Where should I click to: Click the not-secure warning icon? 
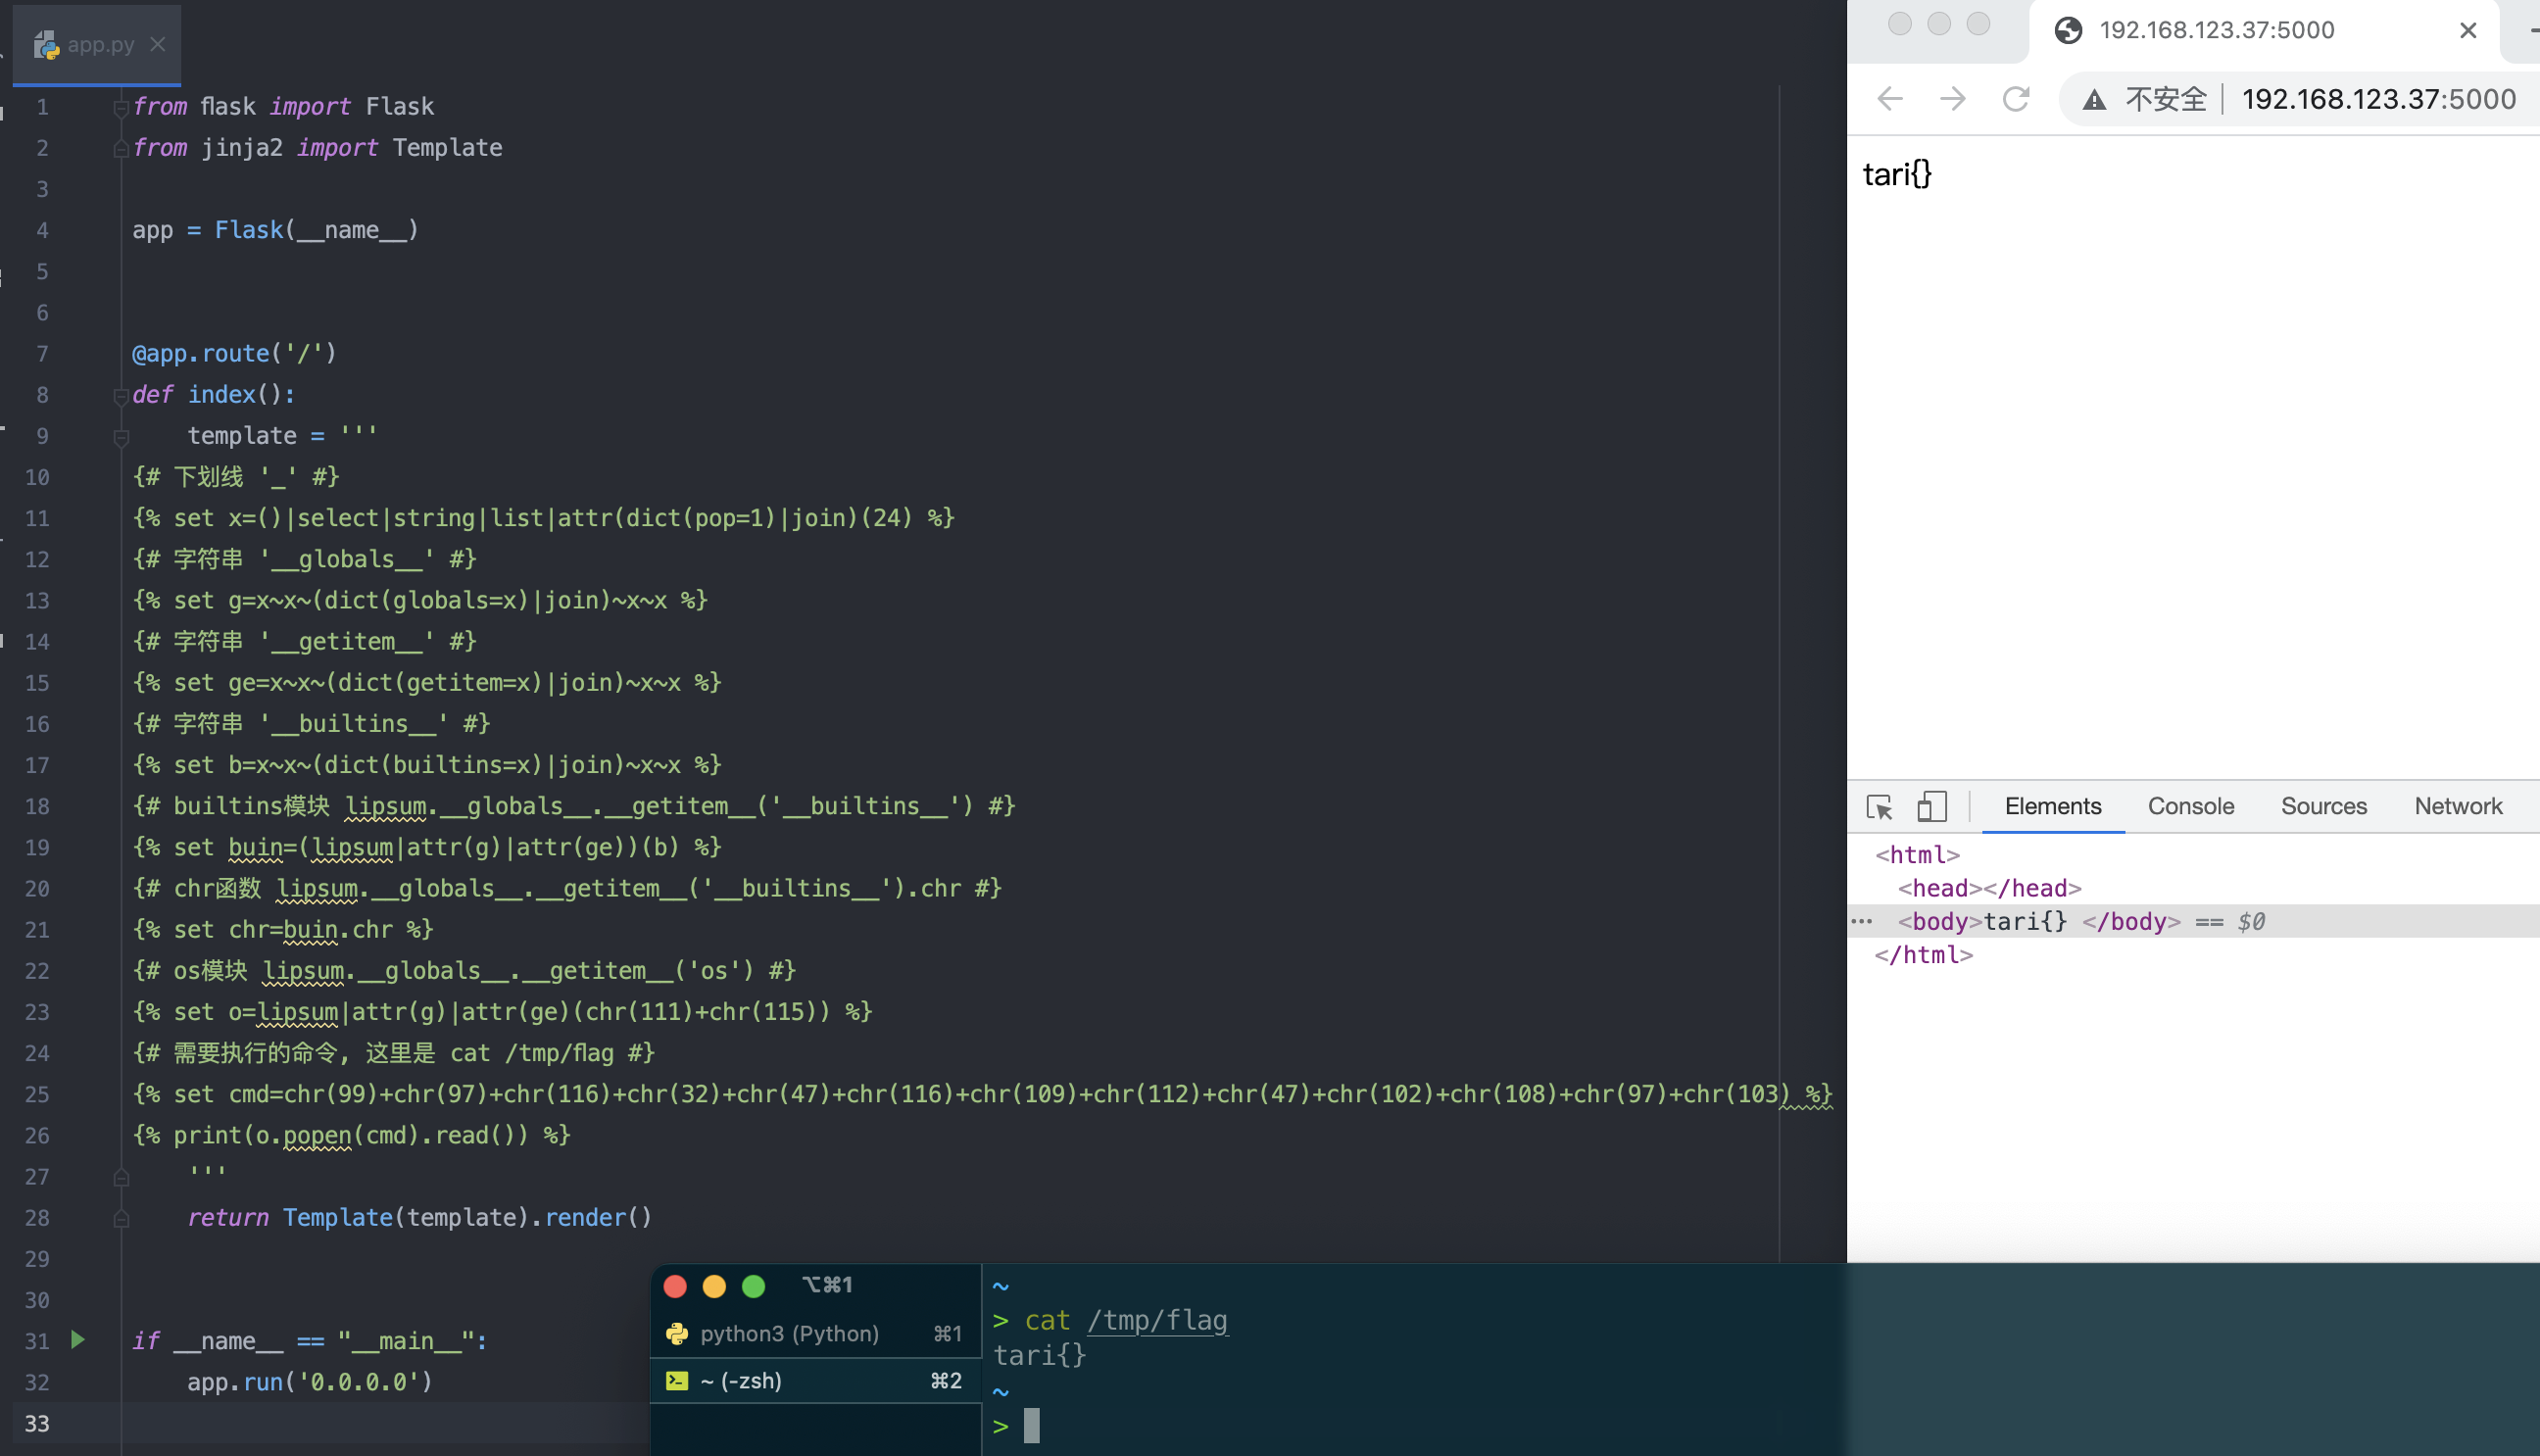pyautogui.click(x=2094, y=100)
